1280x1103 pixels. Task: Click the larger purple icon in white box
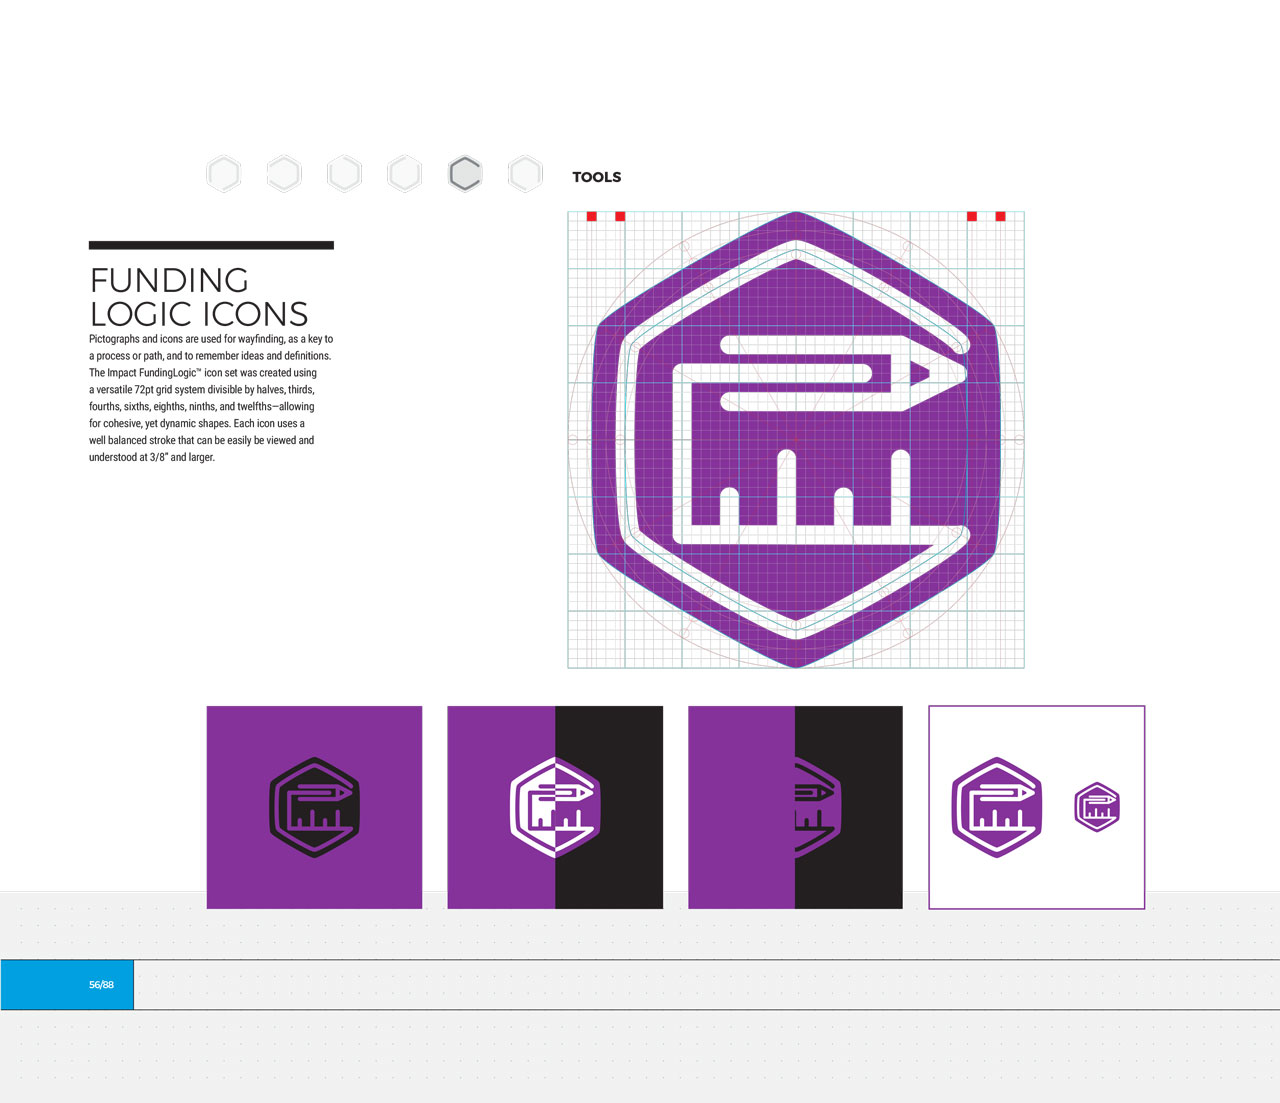point(997,807)
